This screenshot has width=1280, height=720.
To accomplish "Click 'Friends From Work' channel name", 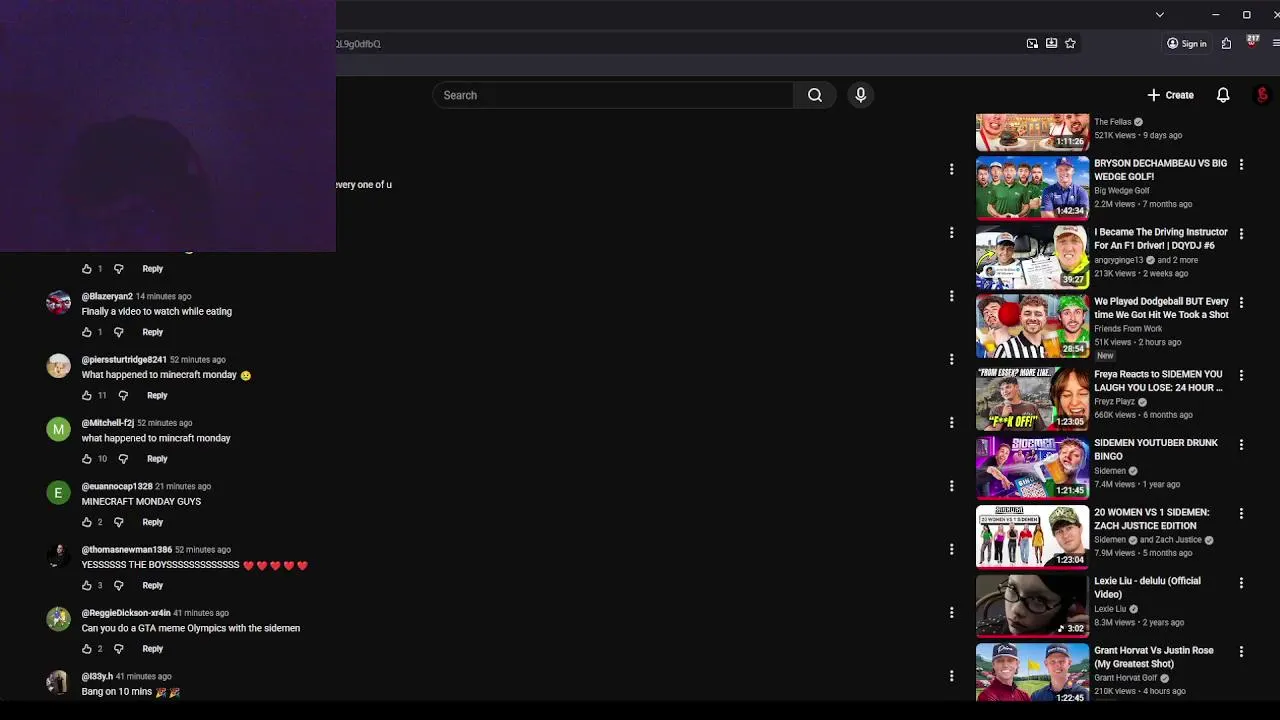I will 1128,329.
